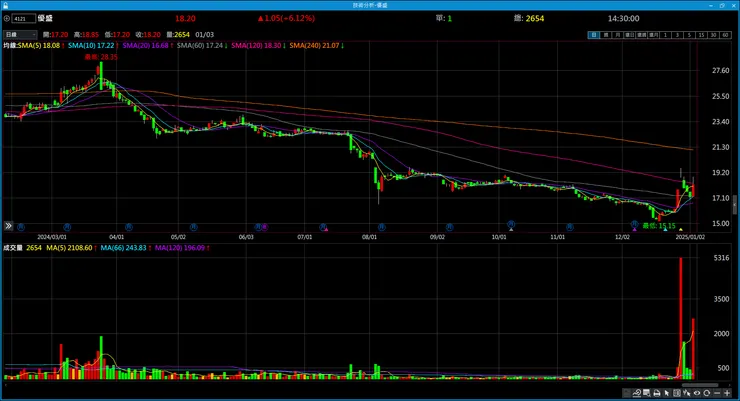Click the zoom-out minus icon
The width and height of the screenshot is (740, 401).
pyautogui.click(x=717, y=393)
